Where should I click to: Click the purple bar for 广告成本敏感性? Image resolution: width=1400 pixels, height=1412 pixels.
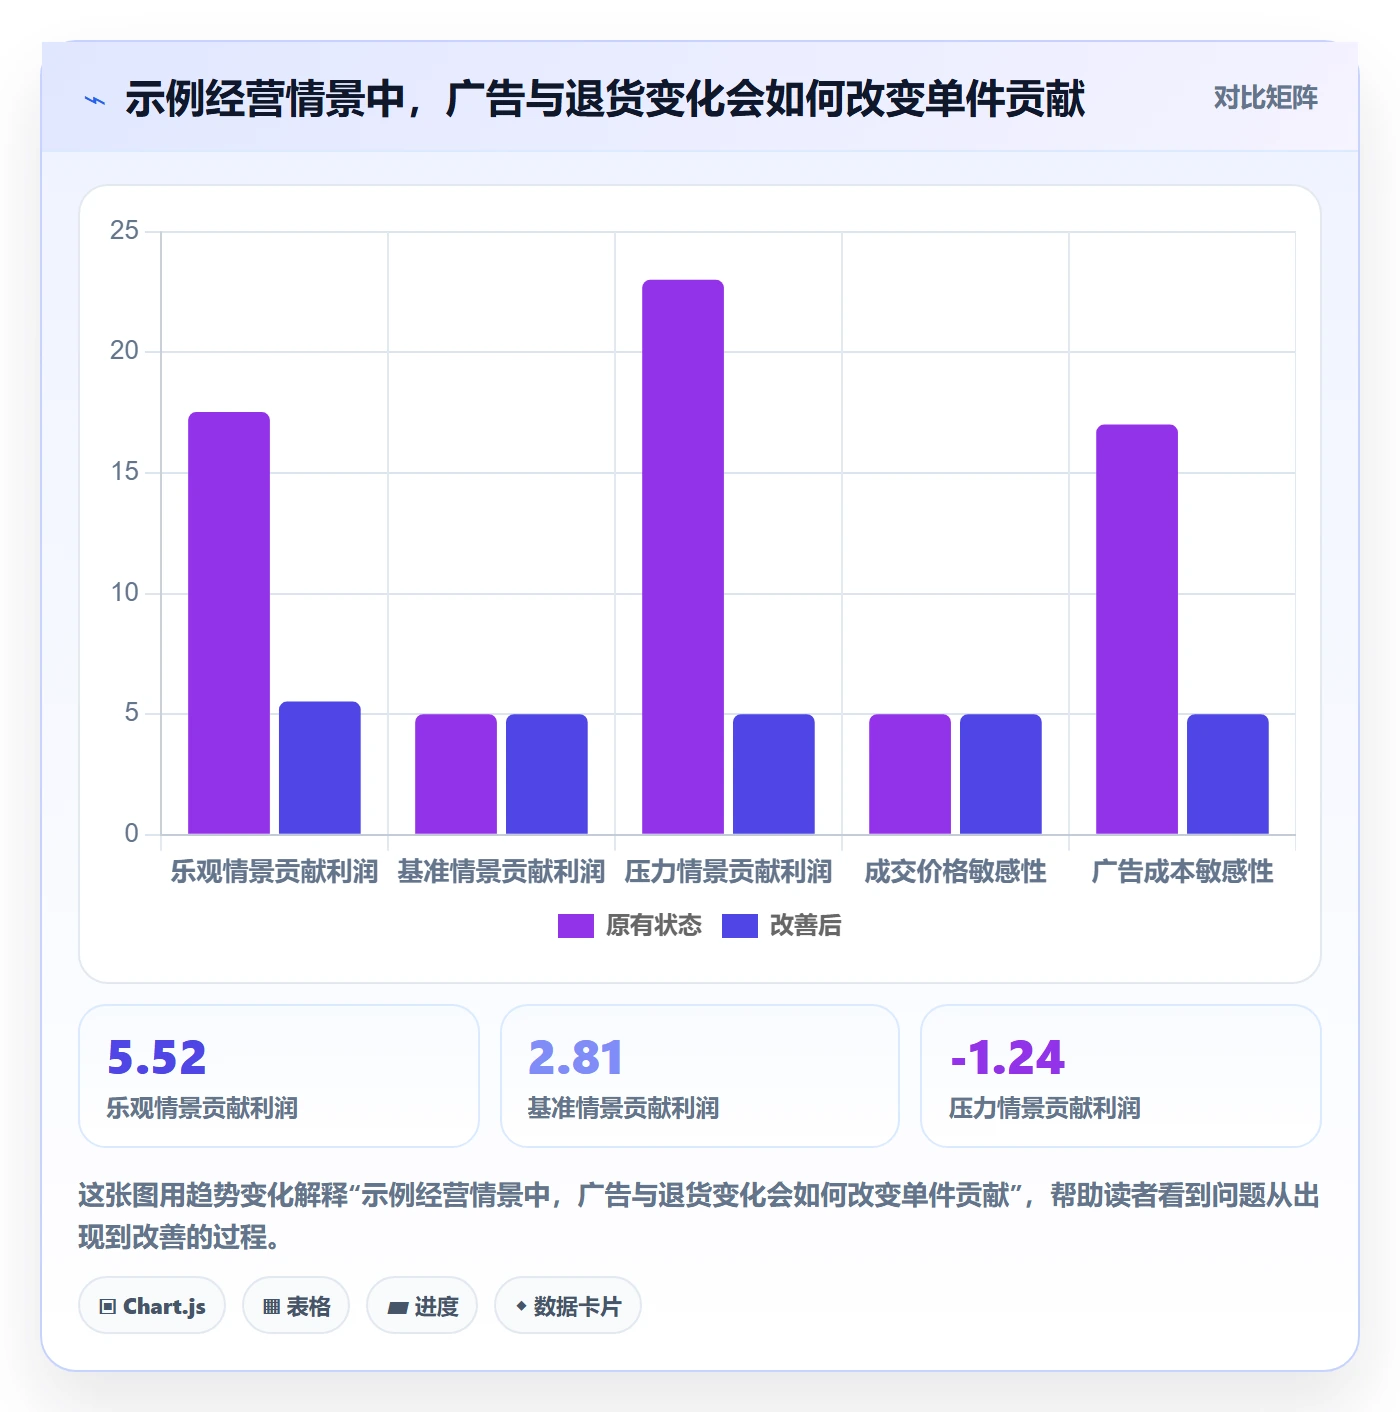click(1137, 630)
